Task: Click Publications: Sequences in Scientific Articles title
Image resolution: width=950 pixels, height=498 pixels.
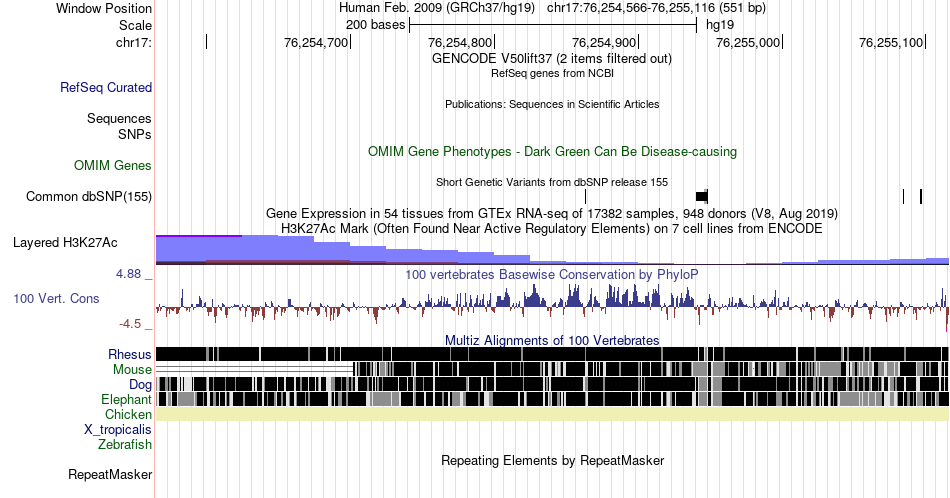Action: 552,104
